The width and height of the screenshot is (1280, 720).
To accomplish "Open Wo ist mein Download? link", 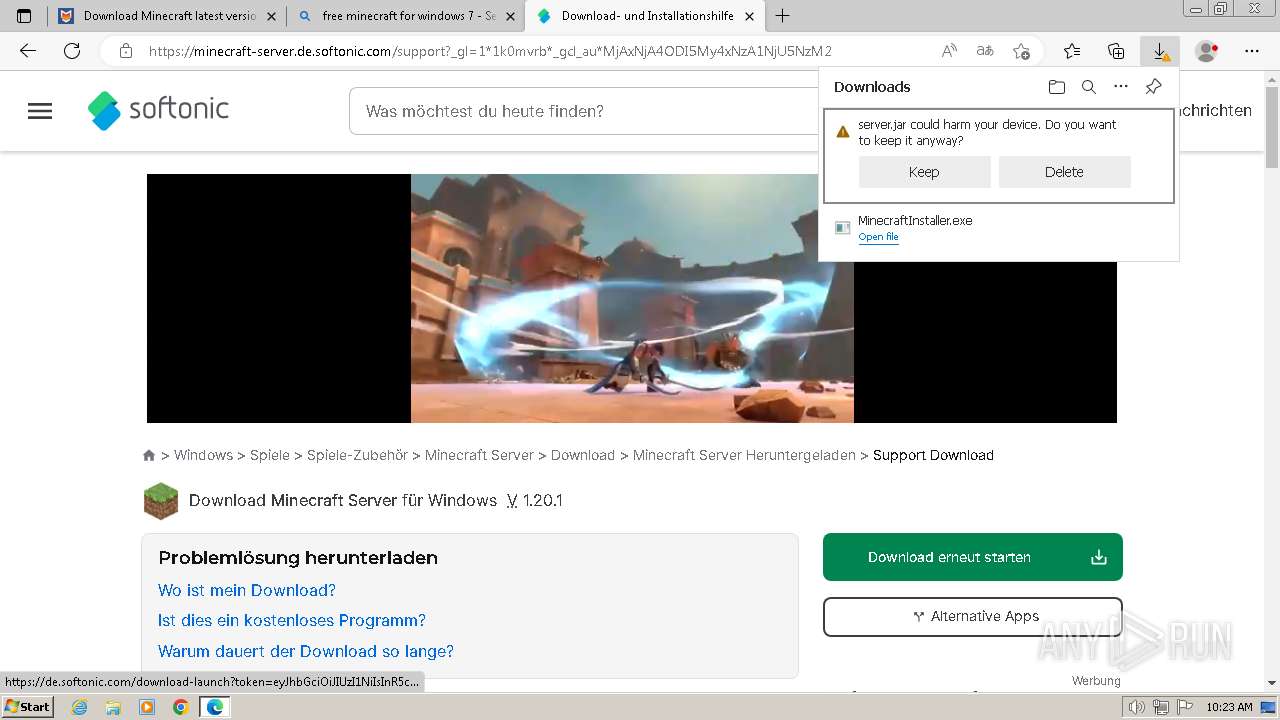I will [x=247, y=590].
